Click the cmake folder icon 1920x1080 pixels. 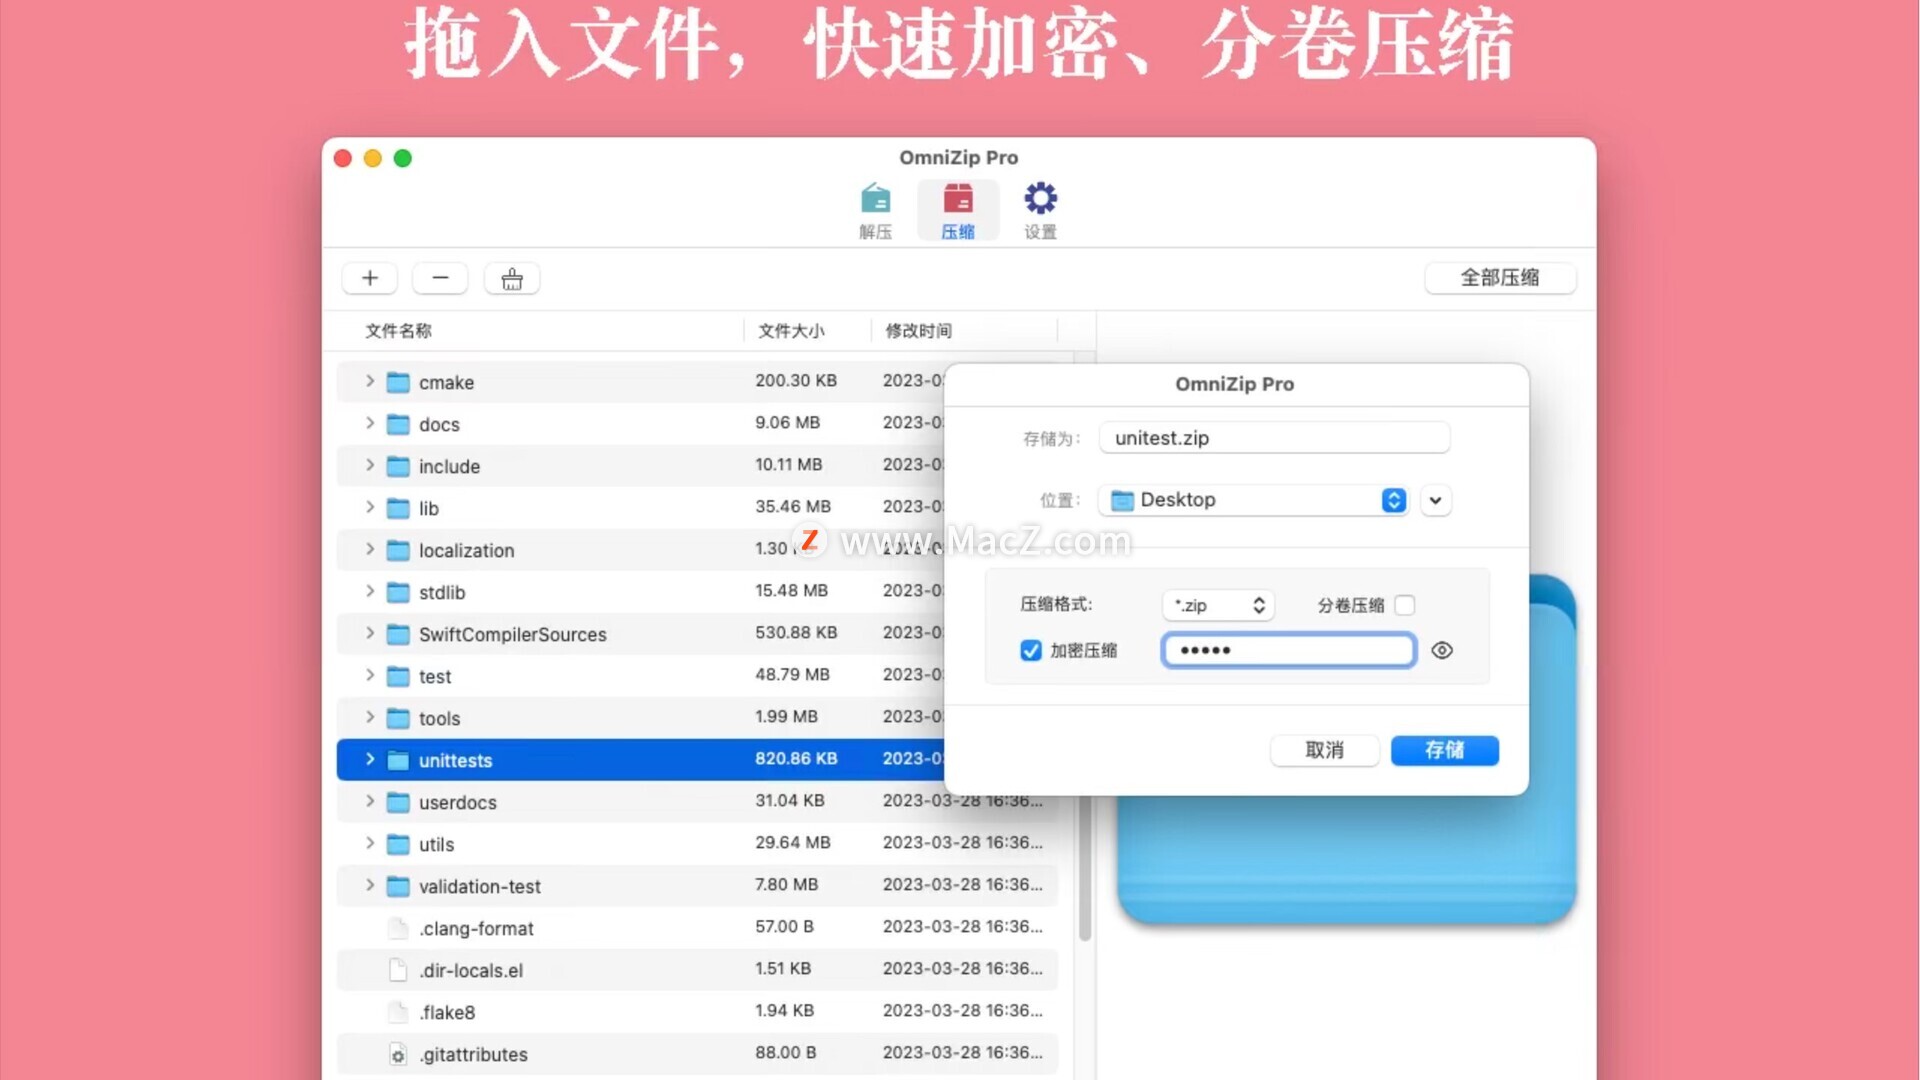(x=398, y=382)
